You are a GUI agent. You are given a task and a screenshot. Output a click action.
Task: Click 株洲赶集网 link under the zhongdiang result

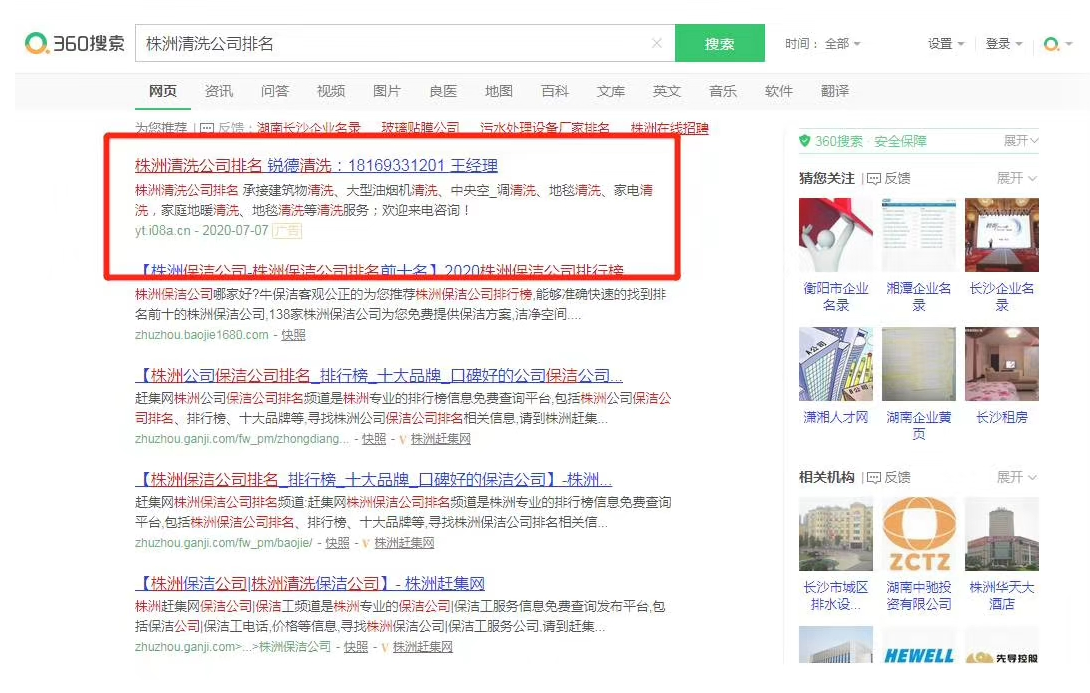coord(441,439)
